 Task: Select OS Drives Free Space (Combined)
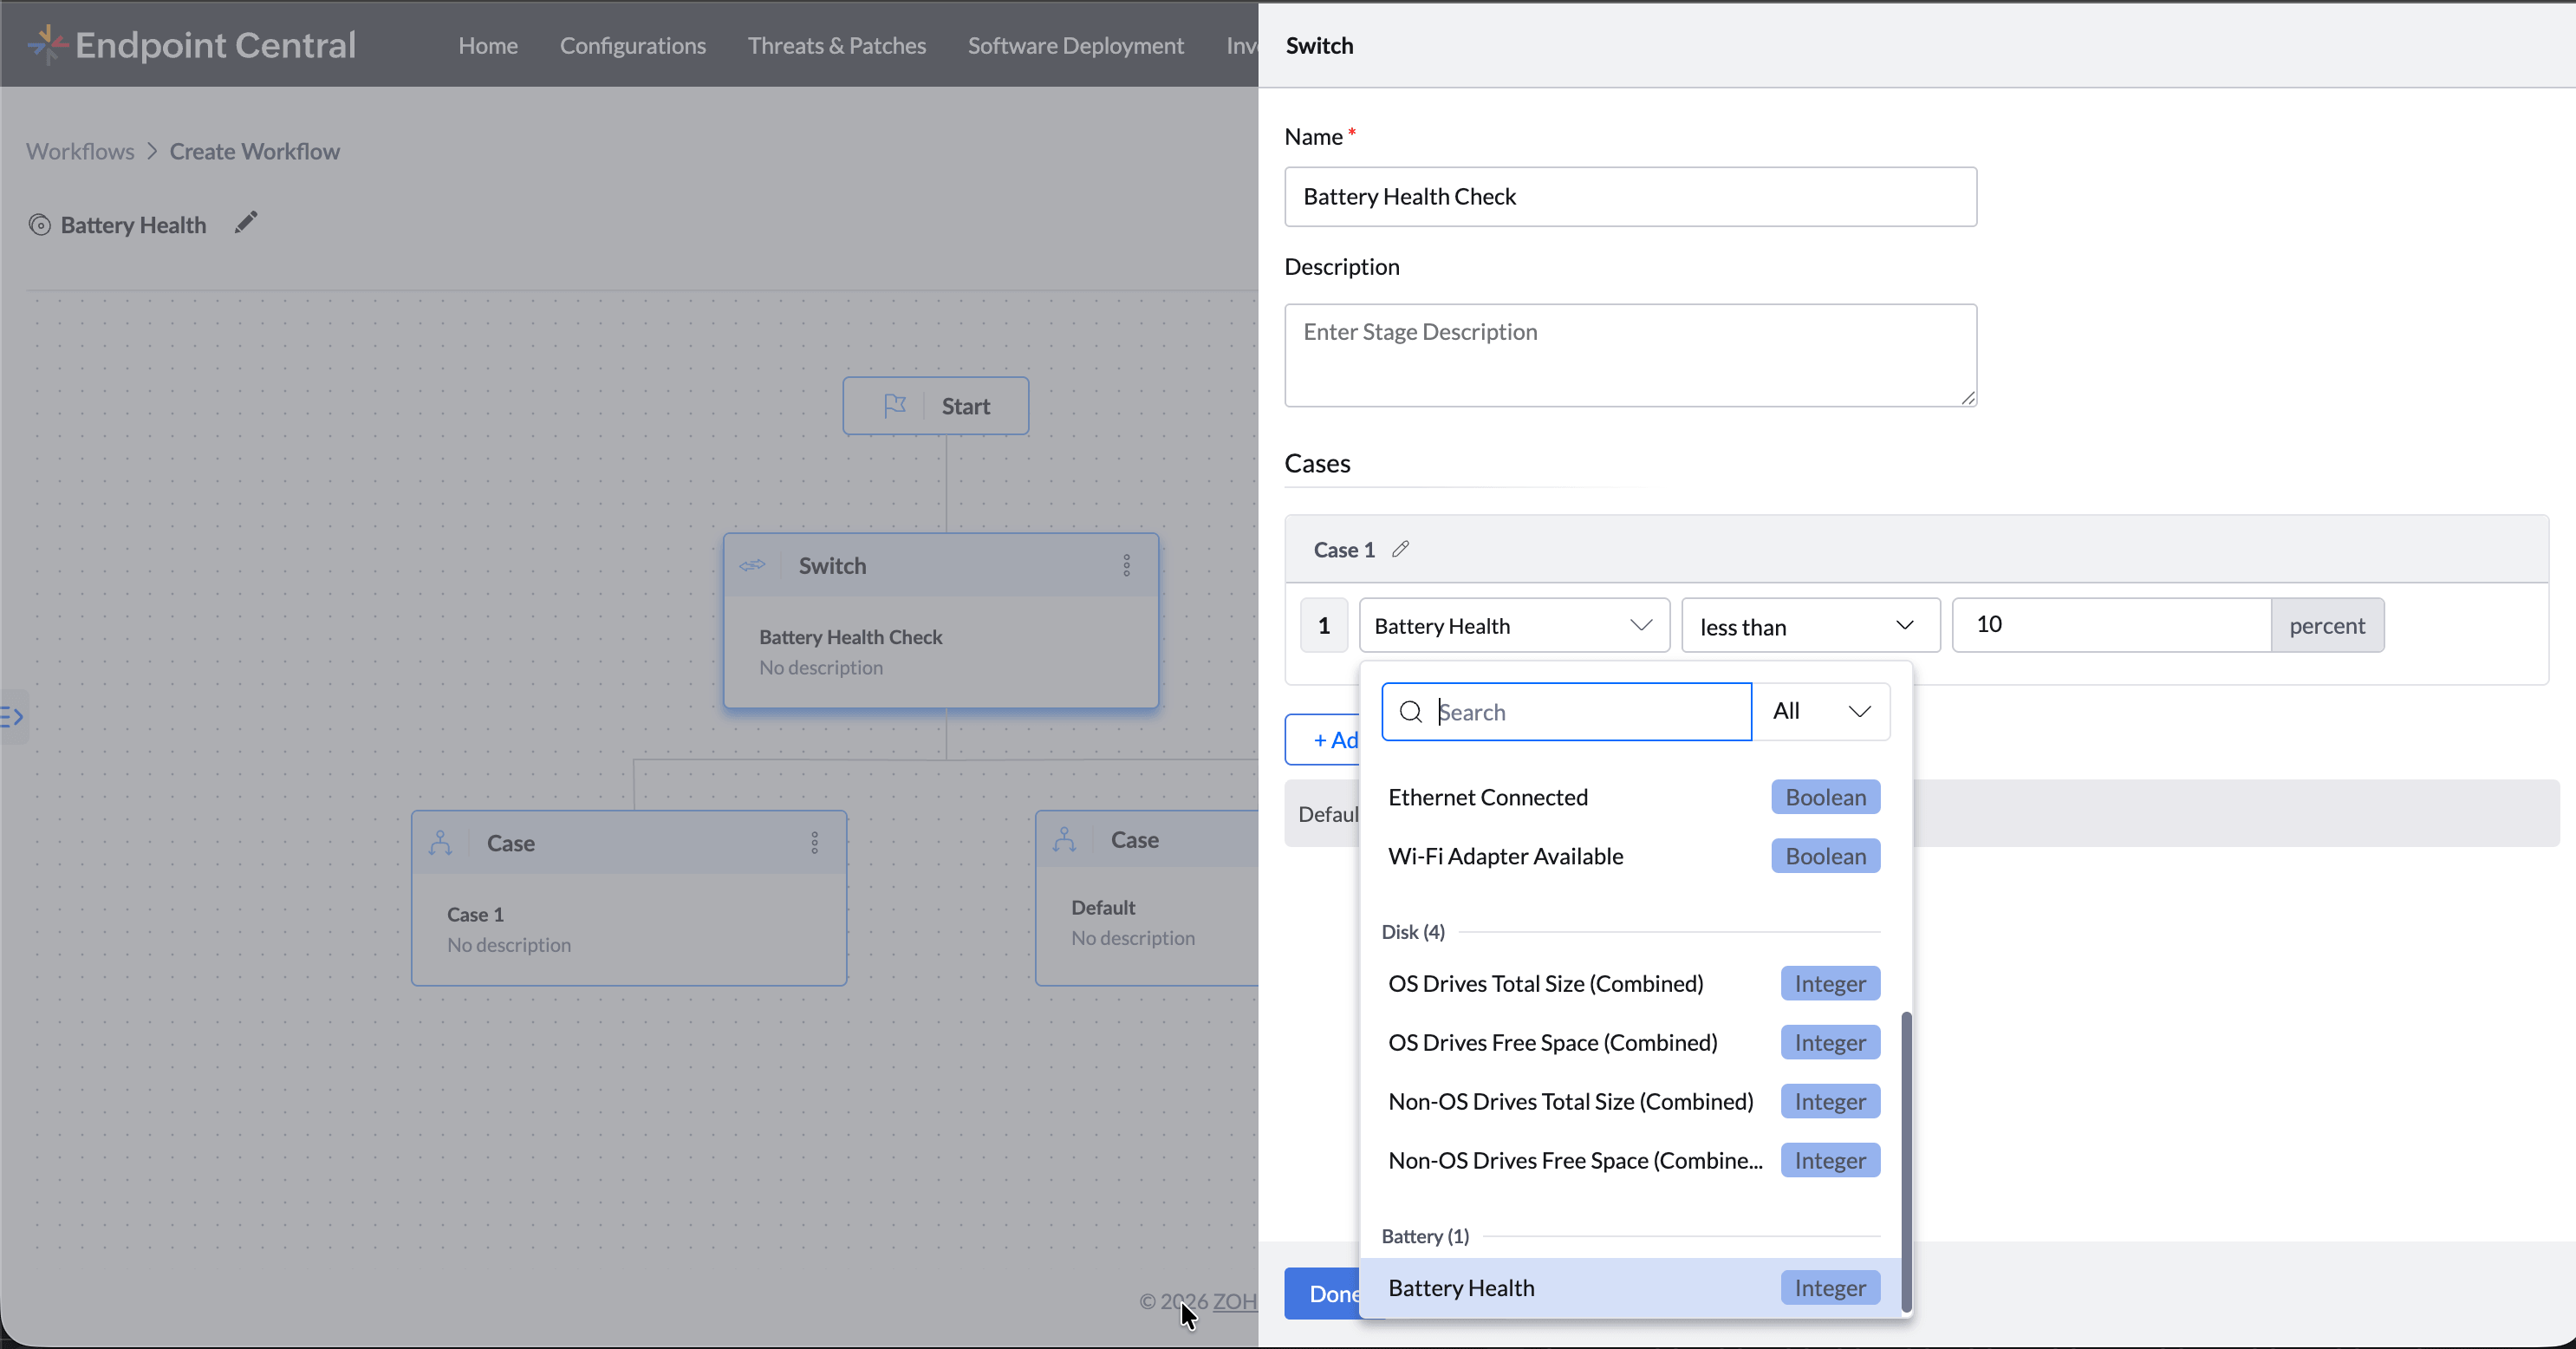click(1630, 1043)
